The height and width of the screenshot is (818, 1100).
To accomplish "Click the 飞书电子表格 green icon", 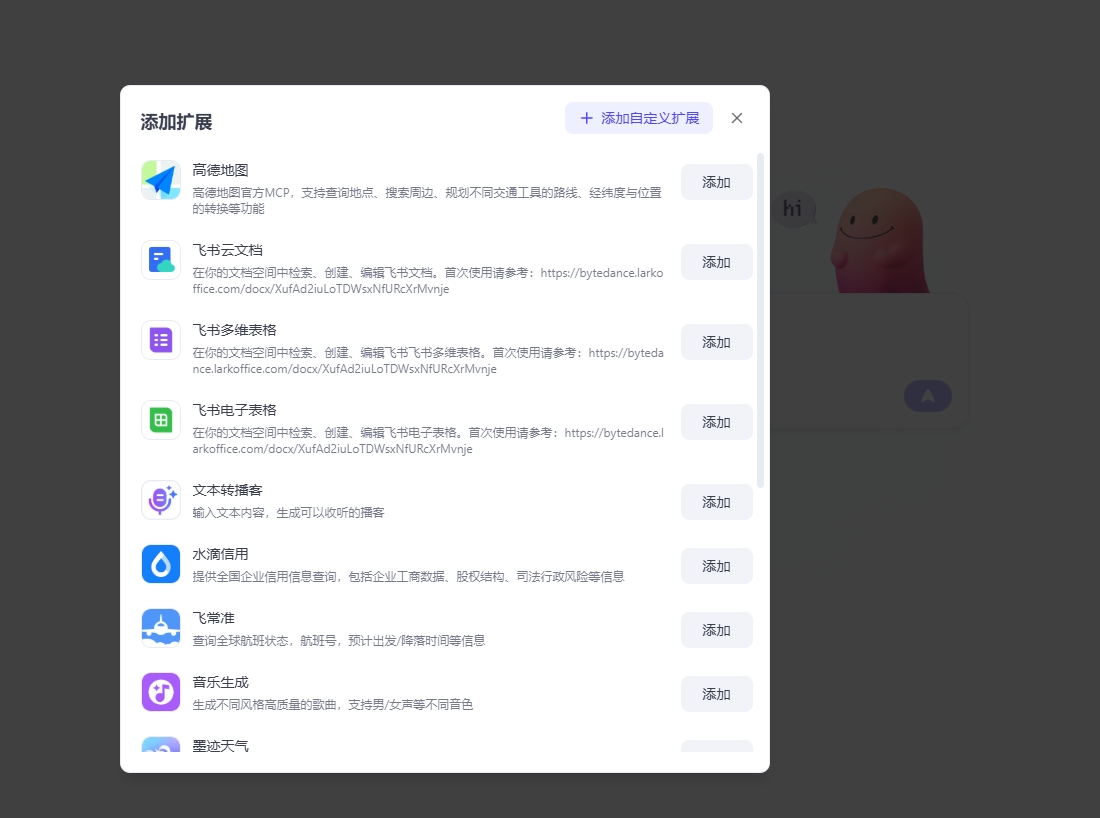I will point(161,420).
